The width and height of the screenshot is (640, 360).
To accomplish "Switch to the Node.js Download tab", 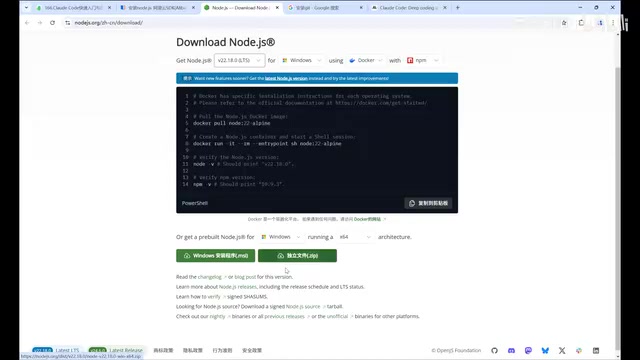I will point(241,7).
